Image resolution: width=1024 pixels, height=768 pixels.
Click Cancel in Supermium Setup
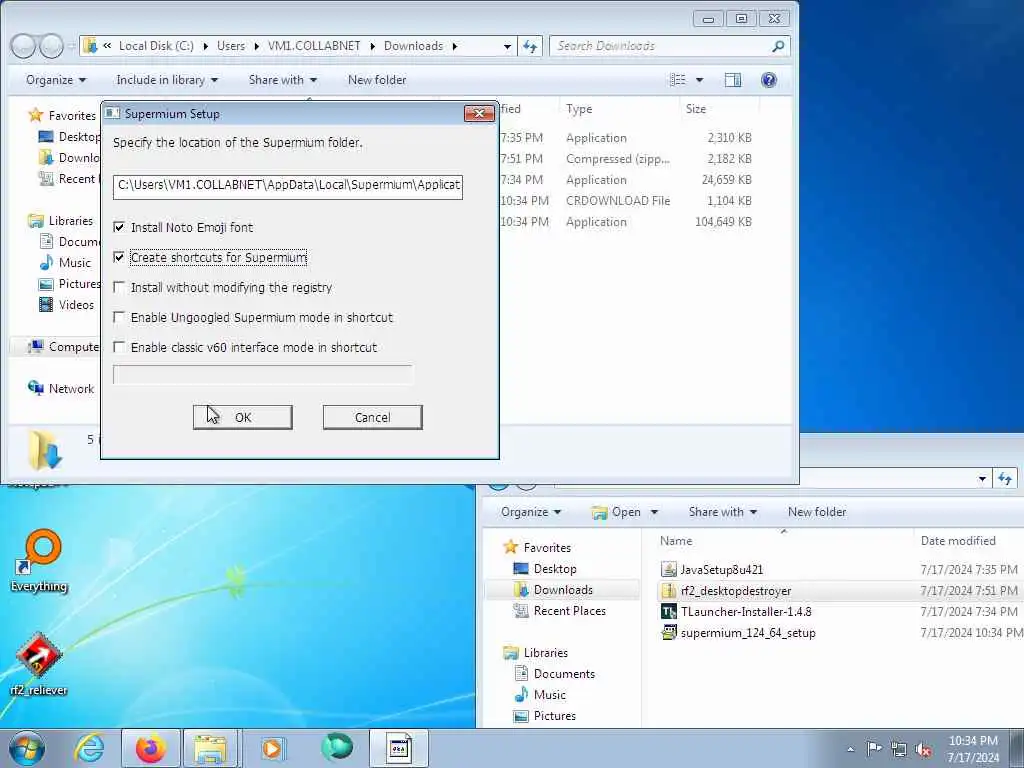point(372,417)
